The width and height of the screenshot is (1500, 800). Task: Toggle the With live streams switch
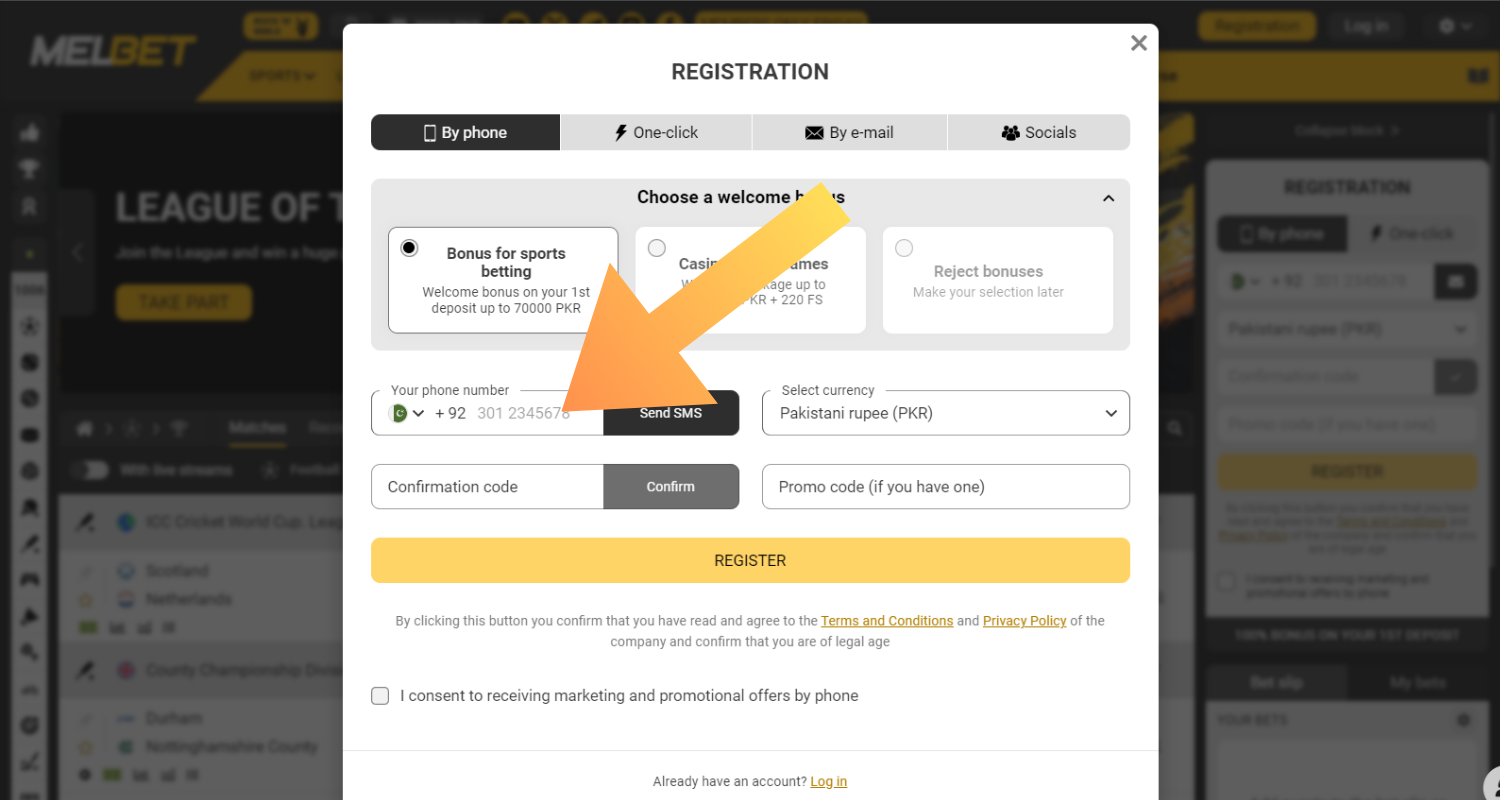click(90, 469)
